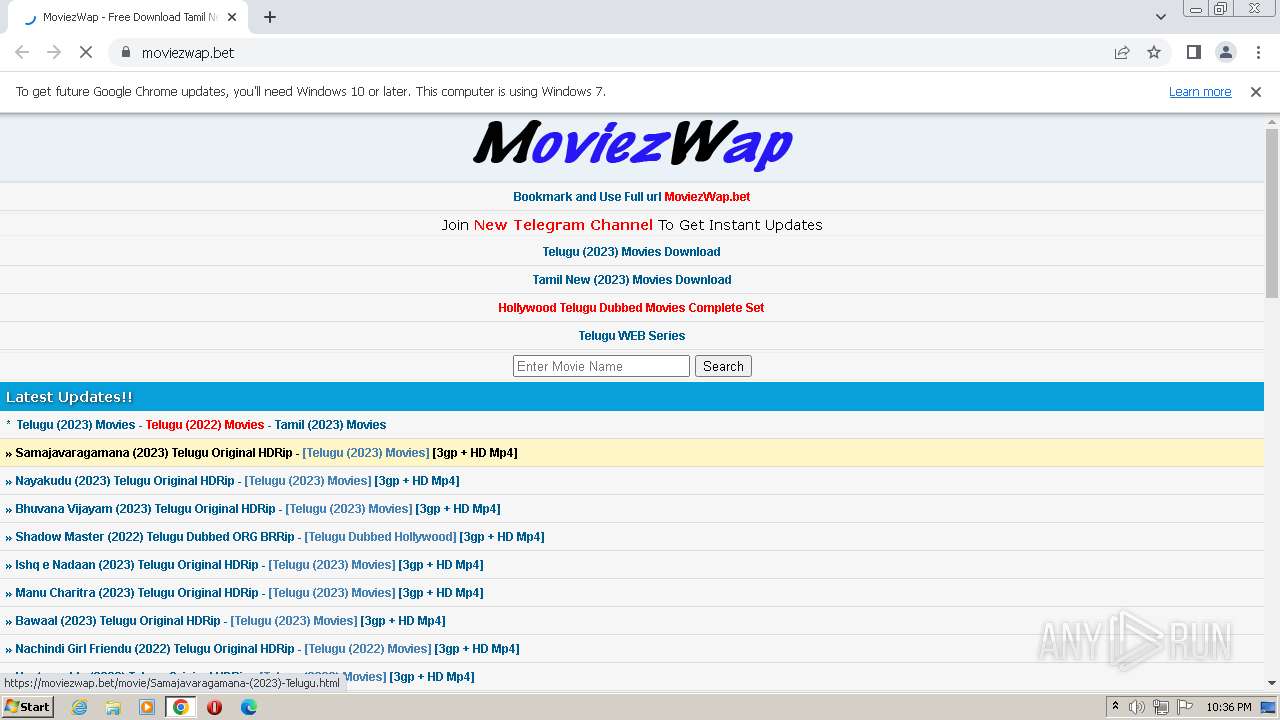The image size is (1280, 720).
Task: Click scrollbar down arrow
Action: point(1272,683)
